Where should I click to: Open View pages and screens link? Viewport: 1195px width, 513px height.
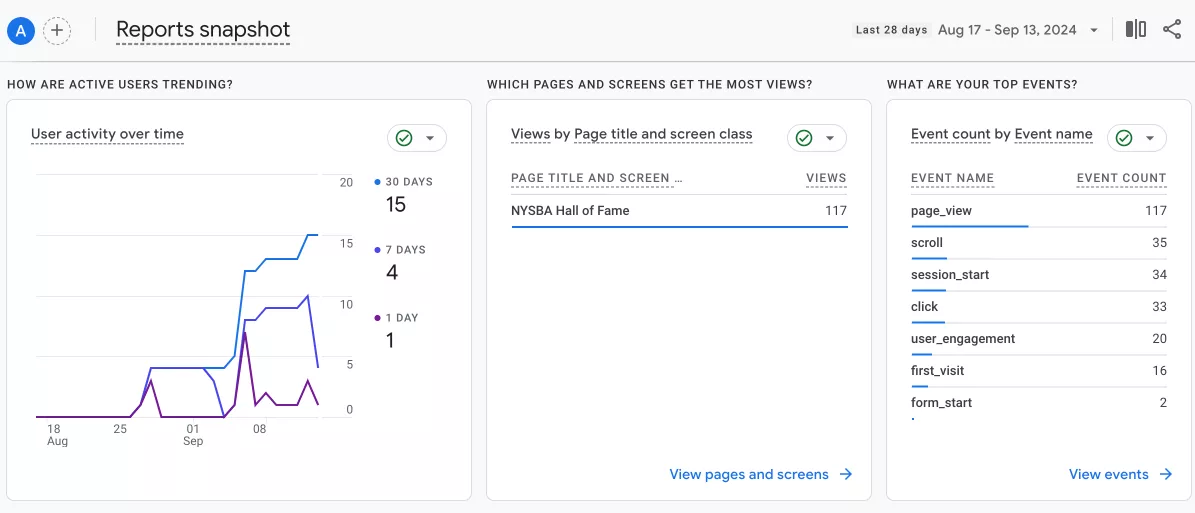tap(749, 475)
